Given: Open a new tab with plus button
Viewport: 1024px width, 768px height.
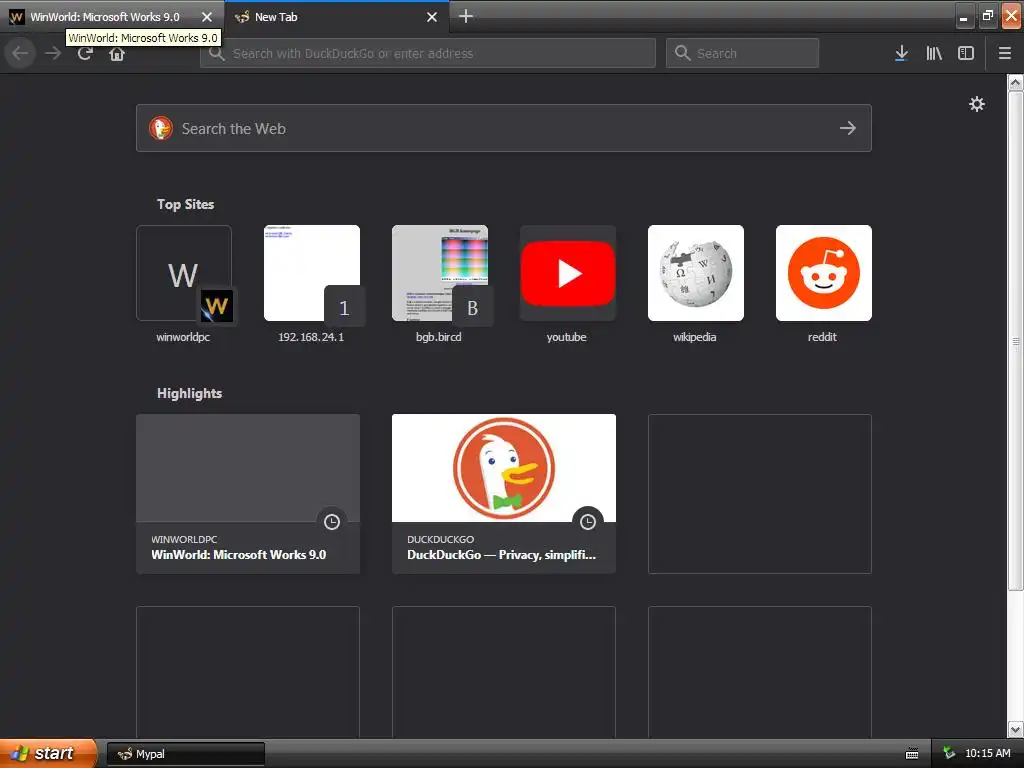Looking at the screenshot, I should [x=466, y=16].
